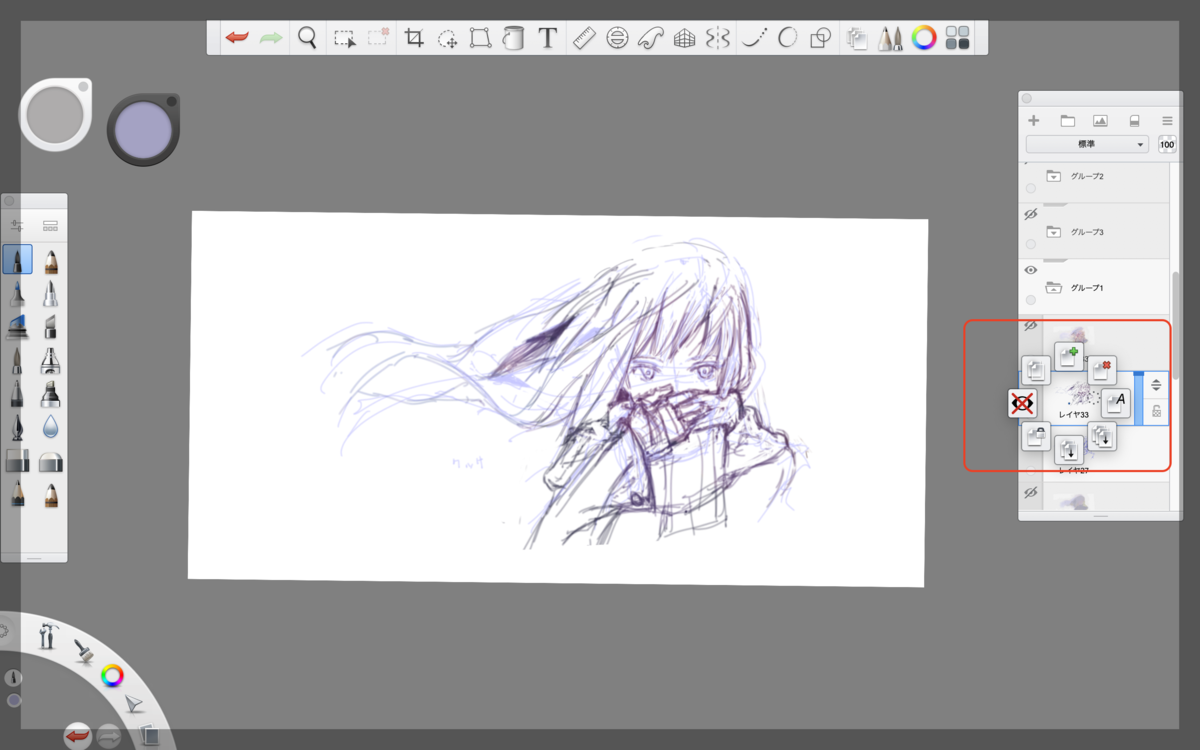This screenshot has height=750, width=1200.
Task: Open the layer panel hamburger menu
Action: click(1167, 120)
